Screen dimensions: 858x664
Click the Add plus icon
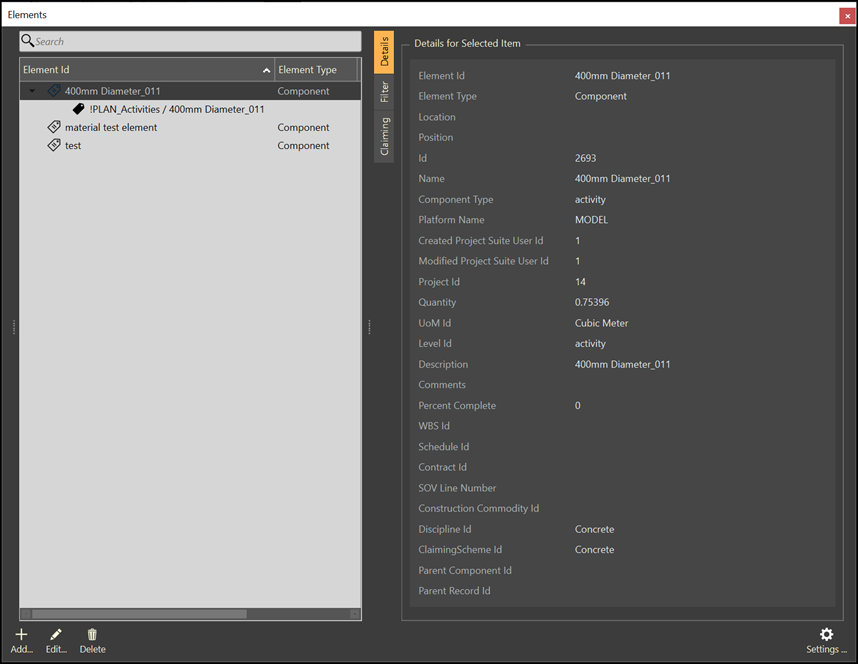(x=21, y=634)
